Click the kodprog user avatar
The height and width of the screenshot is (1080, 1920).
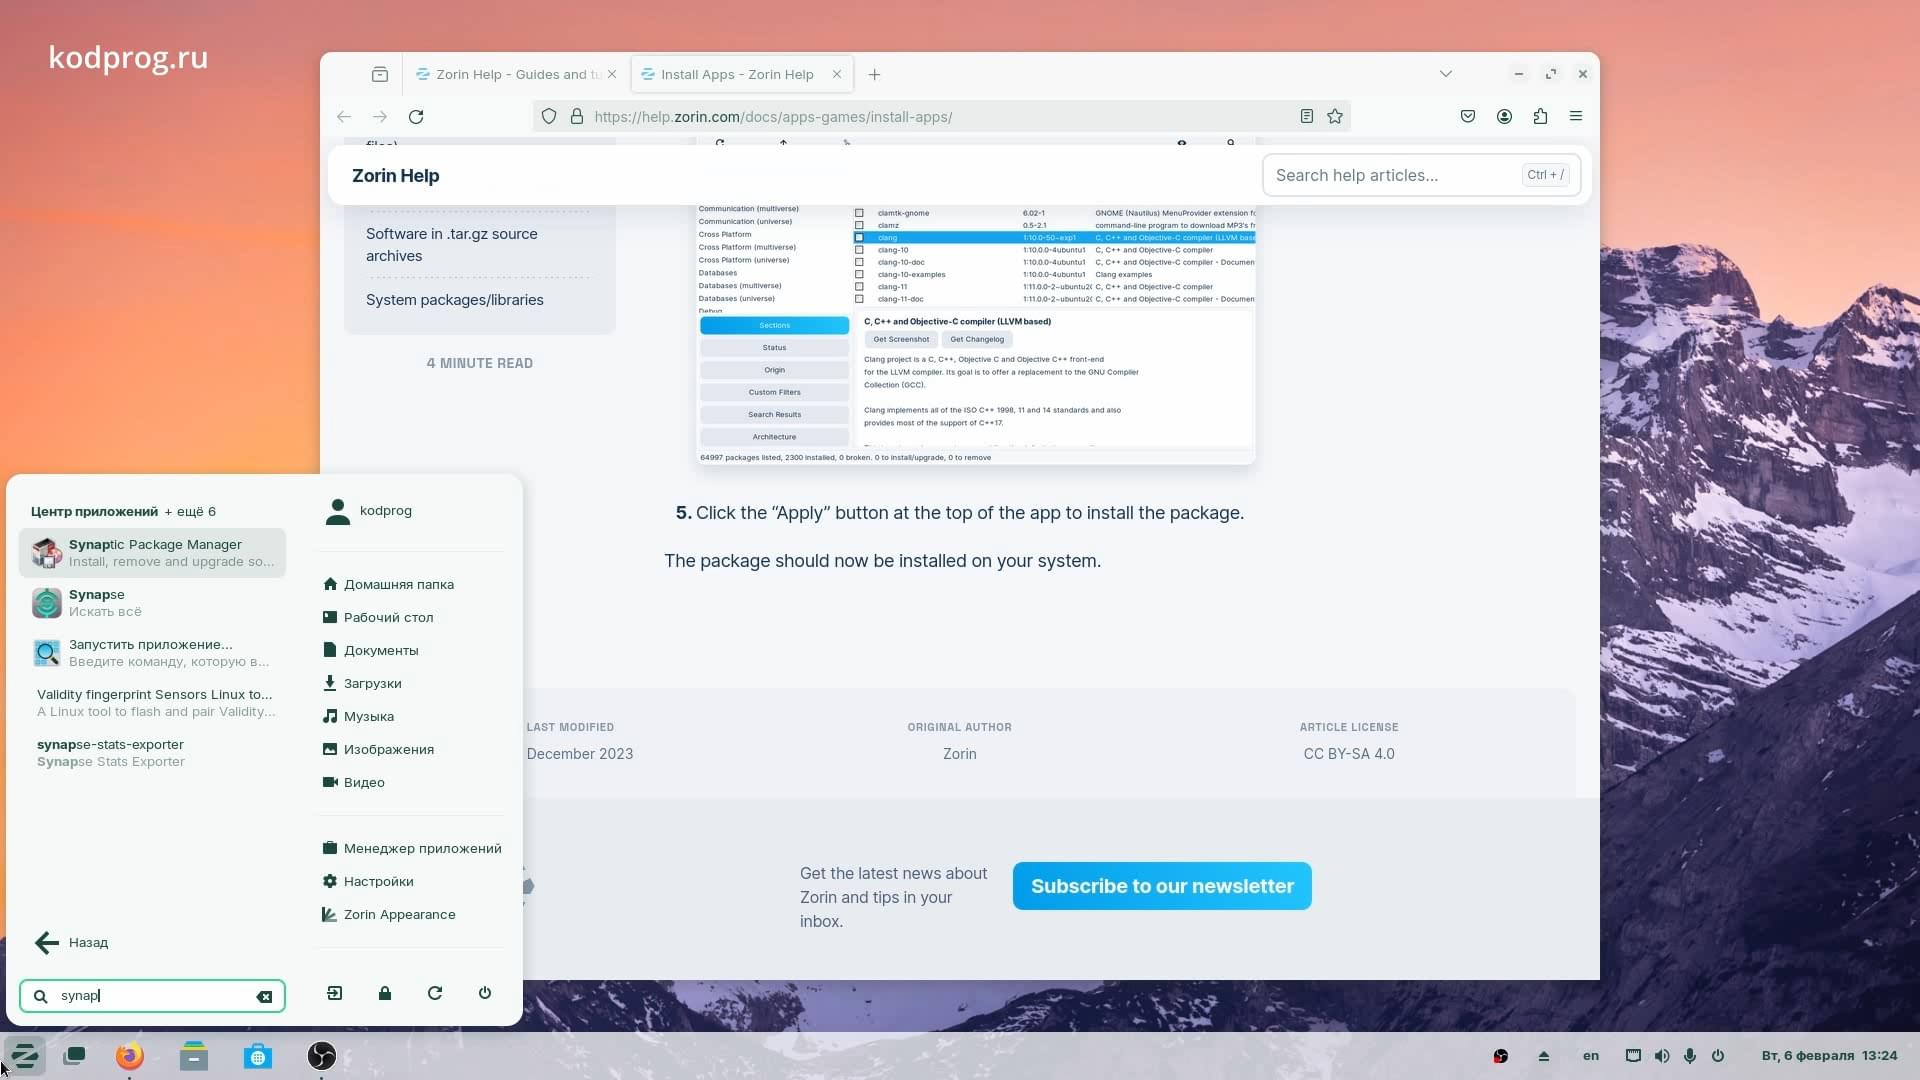(x=338, y=511)
